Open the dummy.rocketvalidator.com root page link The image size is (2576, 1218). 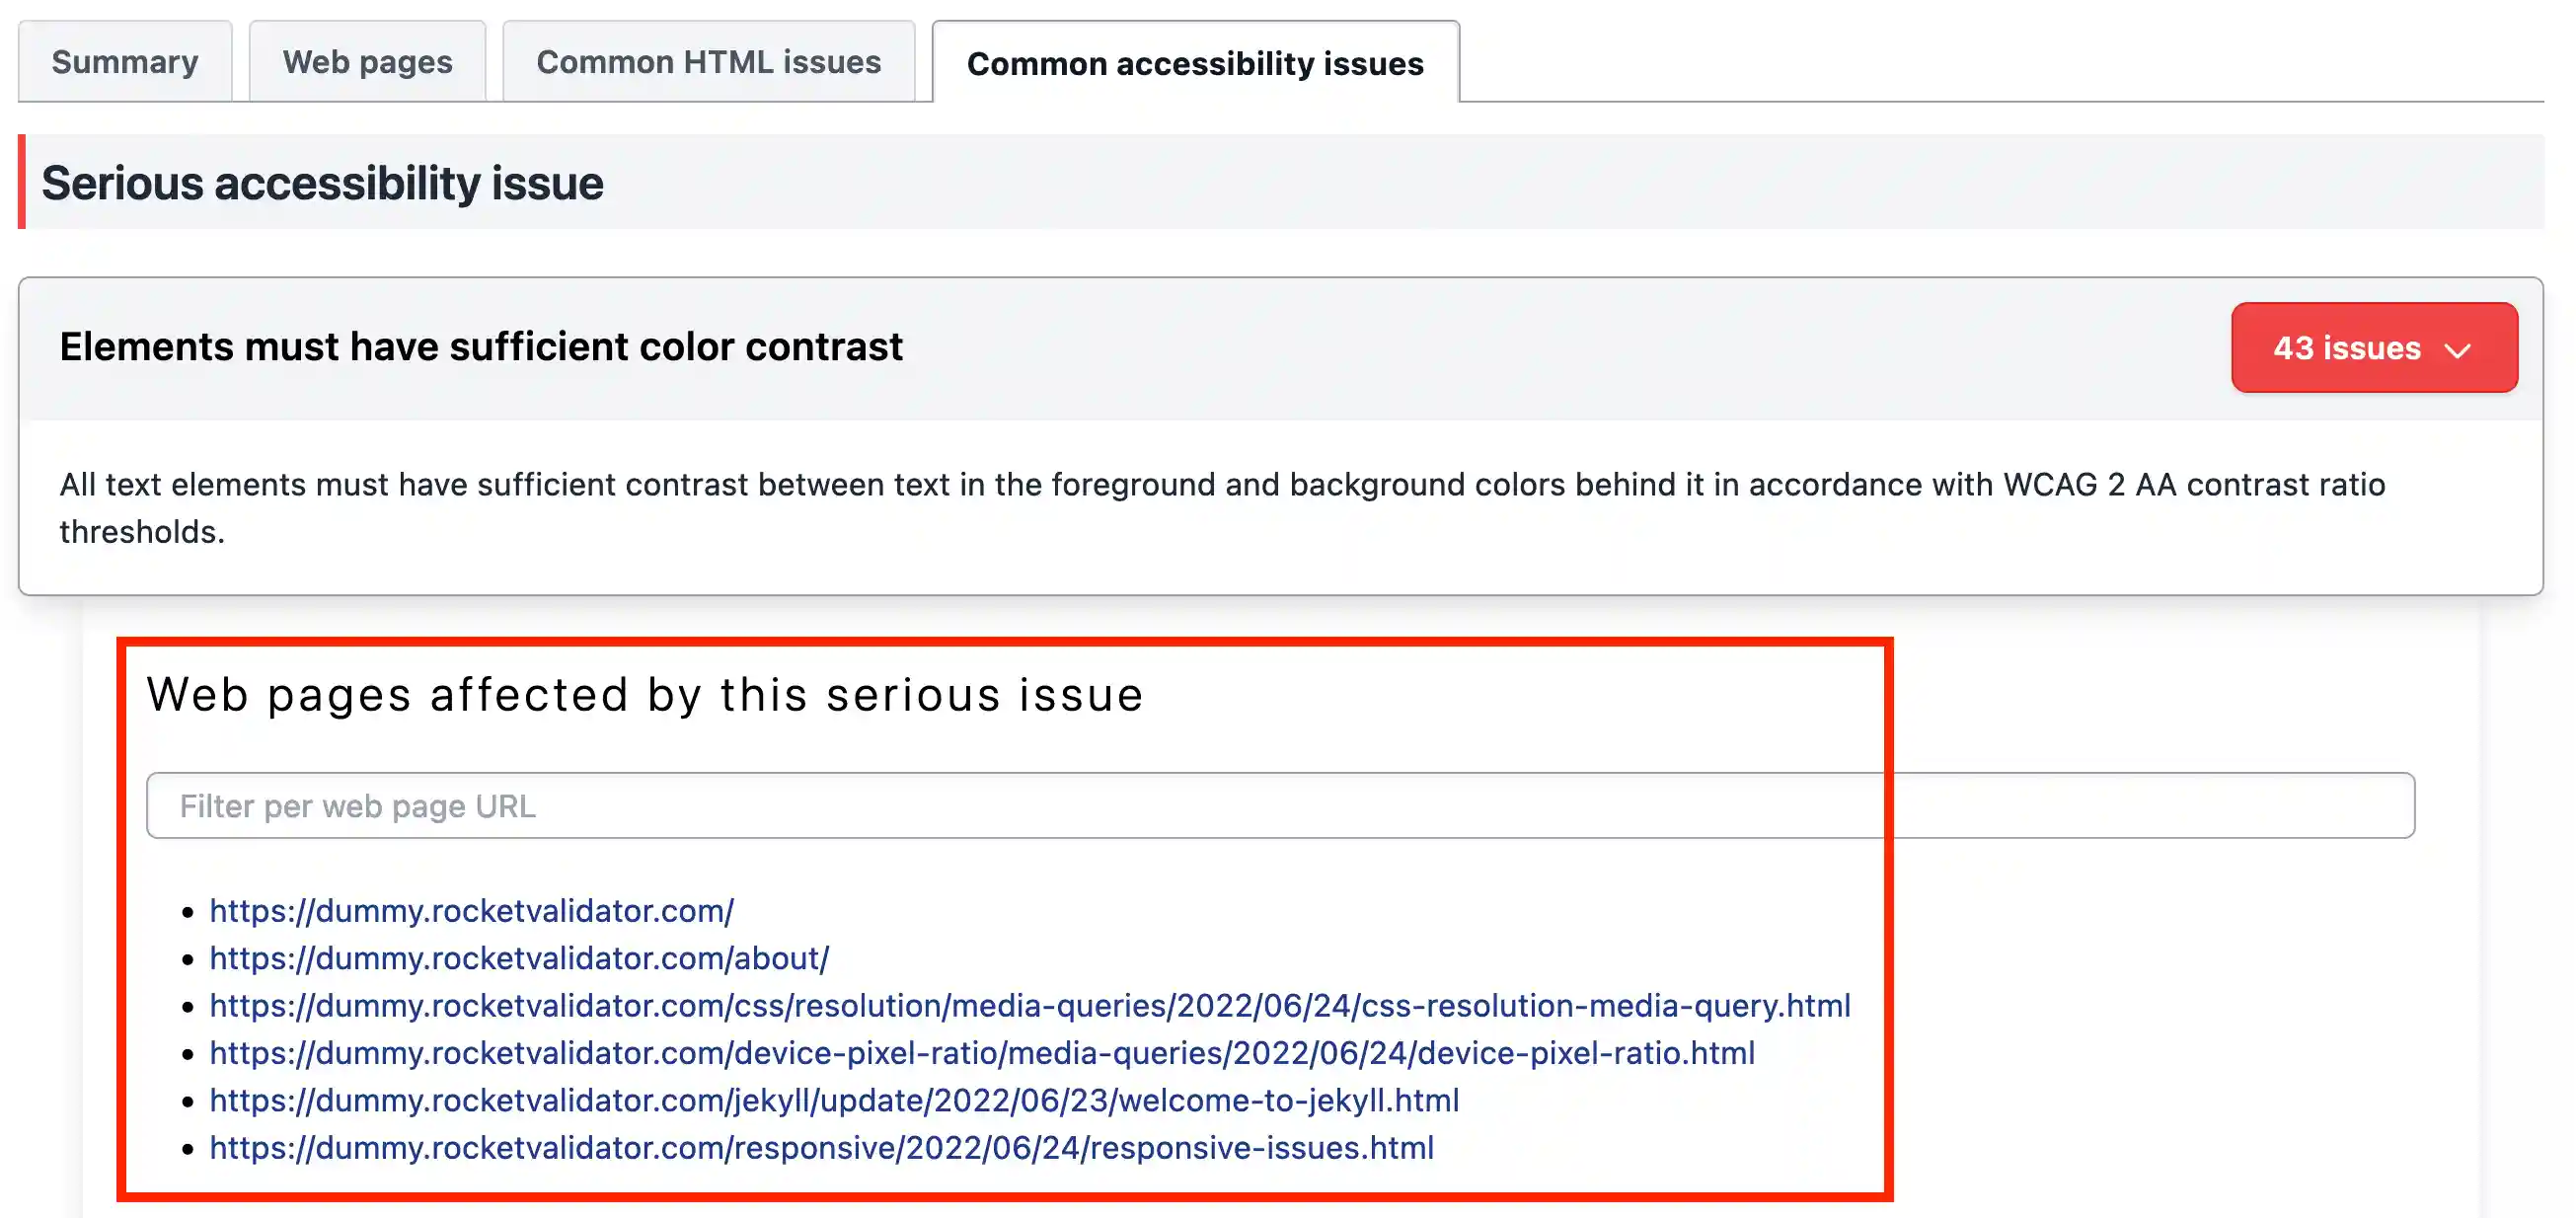[x=471, y=911]
